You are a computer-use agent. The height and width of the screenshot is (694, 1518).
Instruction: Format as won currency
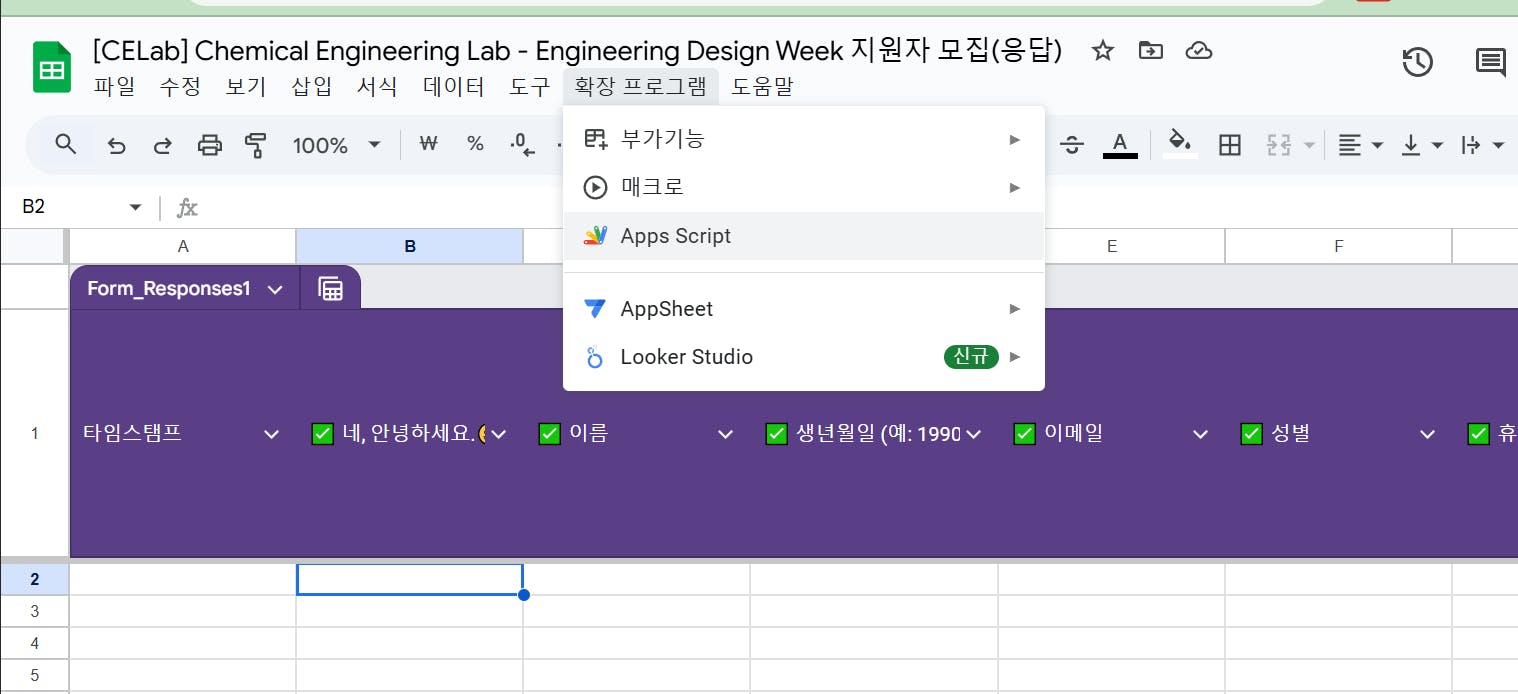tap(428, 145)
